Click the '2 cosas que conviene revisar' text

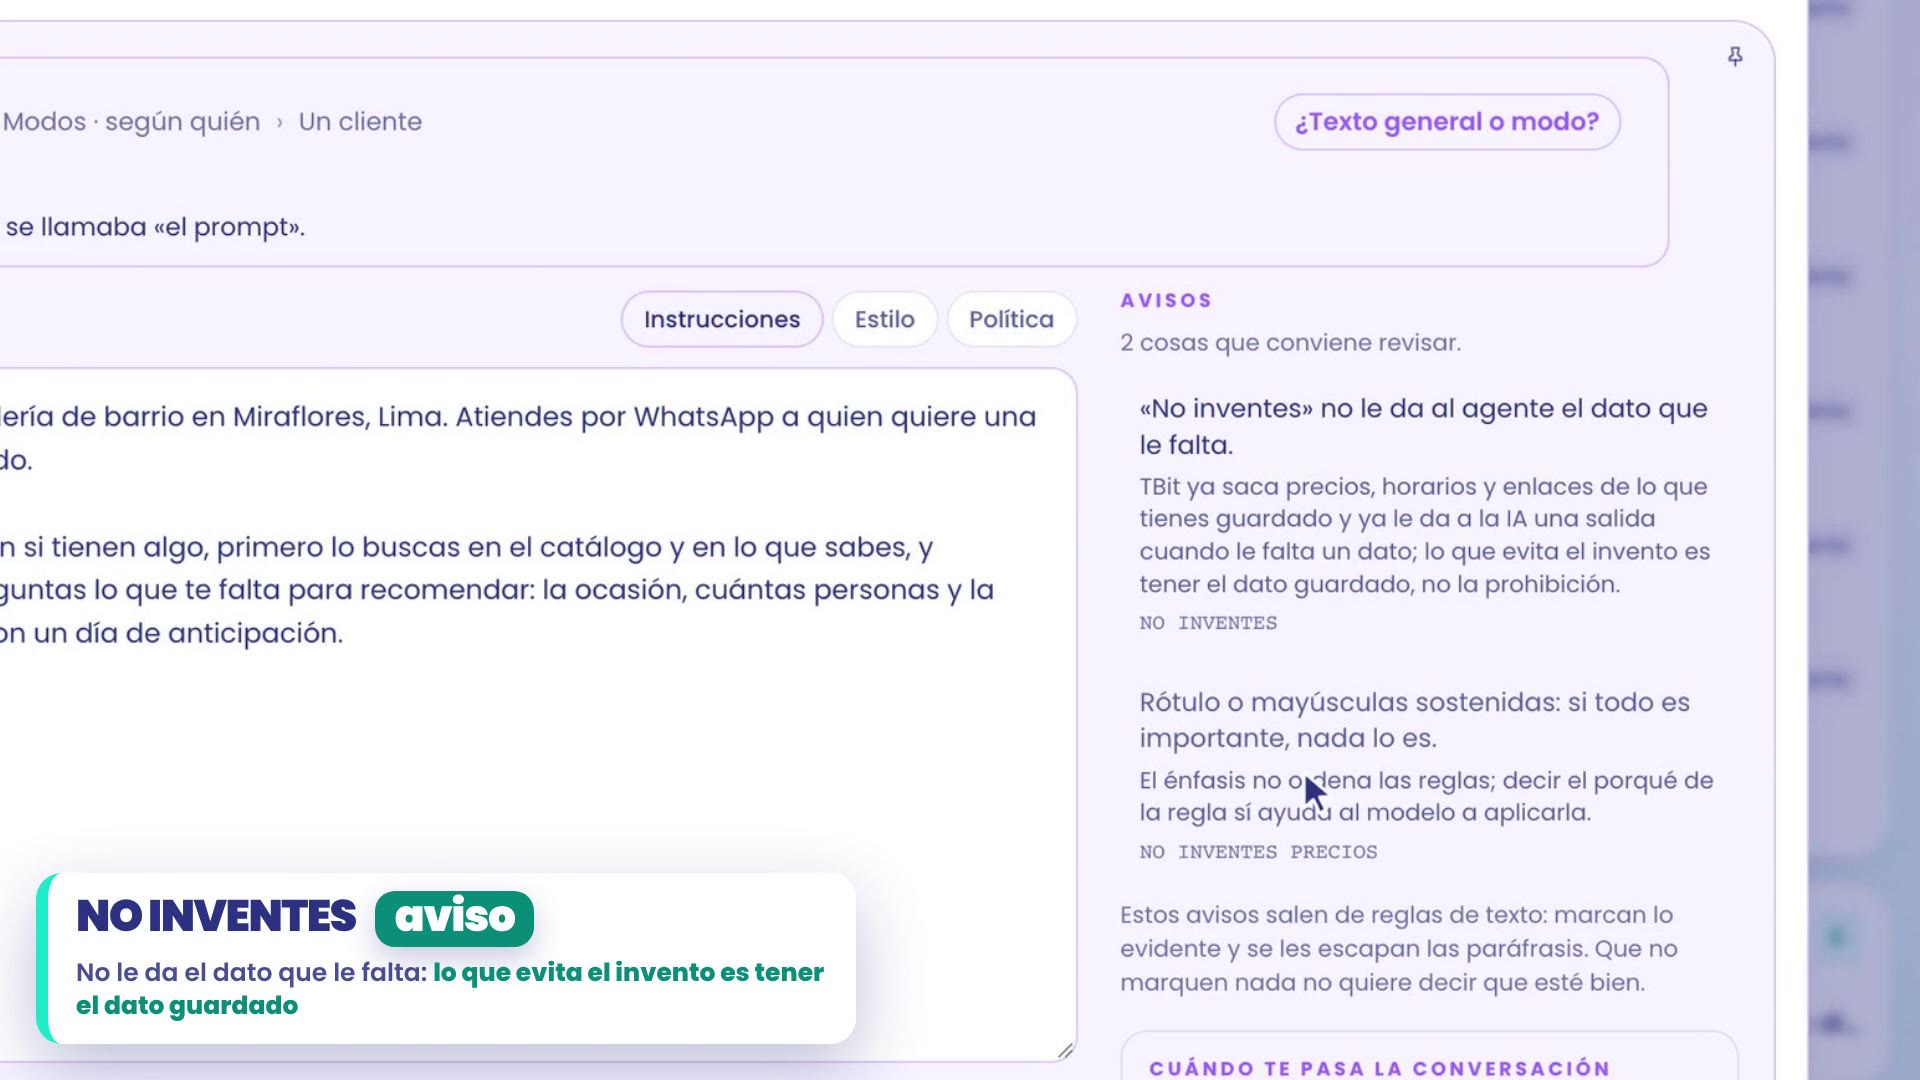(x=1290, y=343)
